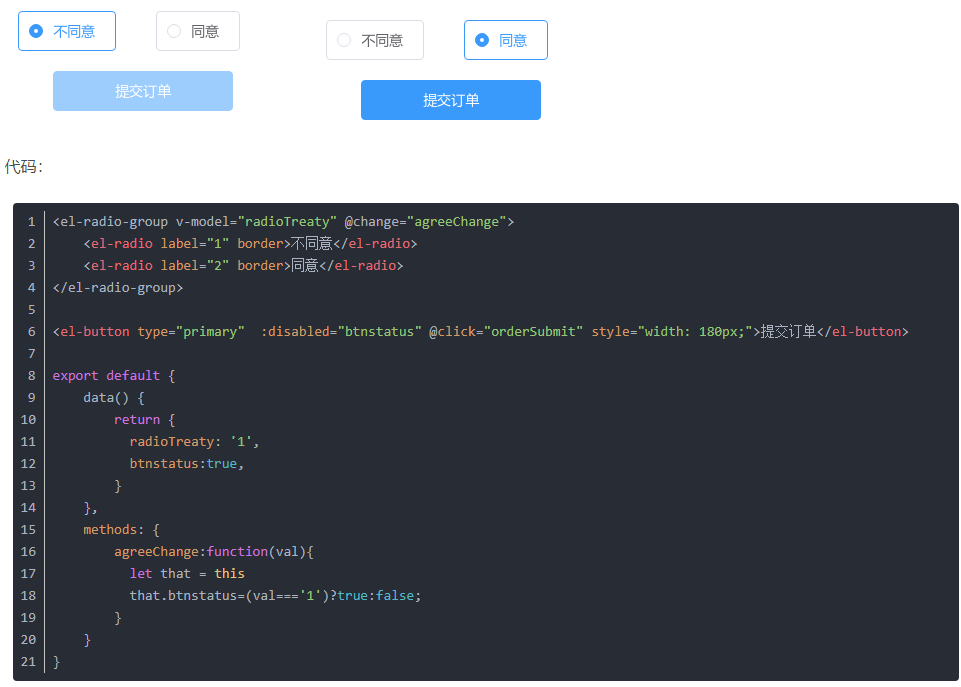This screenshot has width=961, height=687.
Task: Click code line 1 with el-radio-group v-model
Action: coord(283,222)
